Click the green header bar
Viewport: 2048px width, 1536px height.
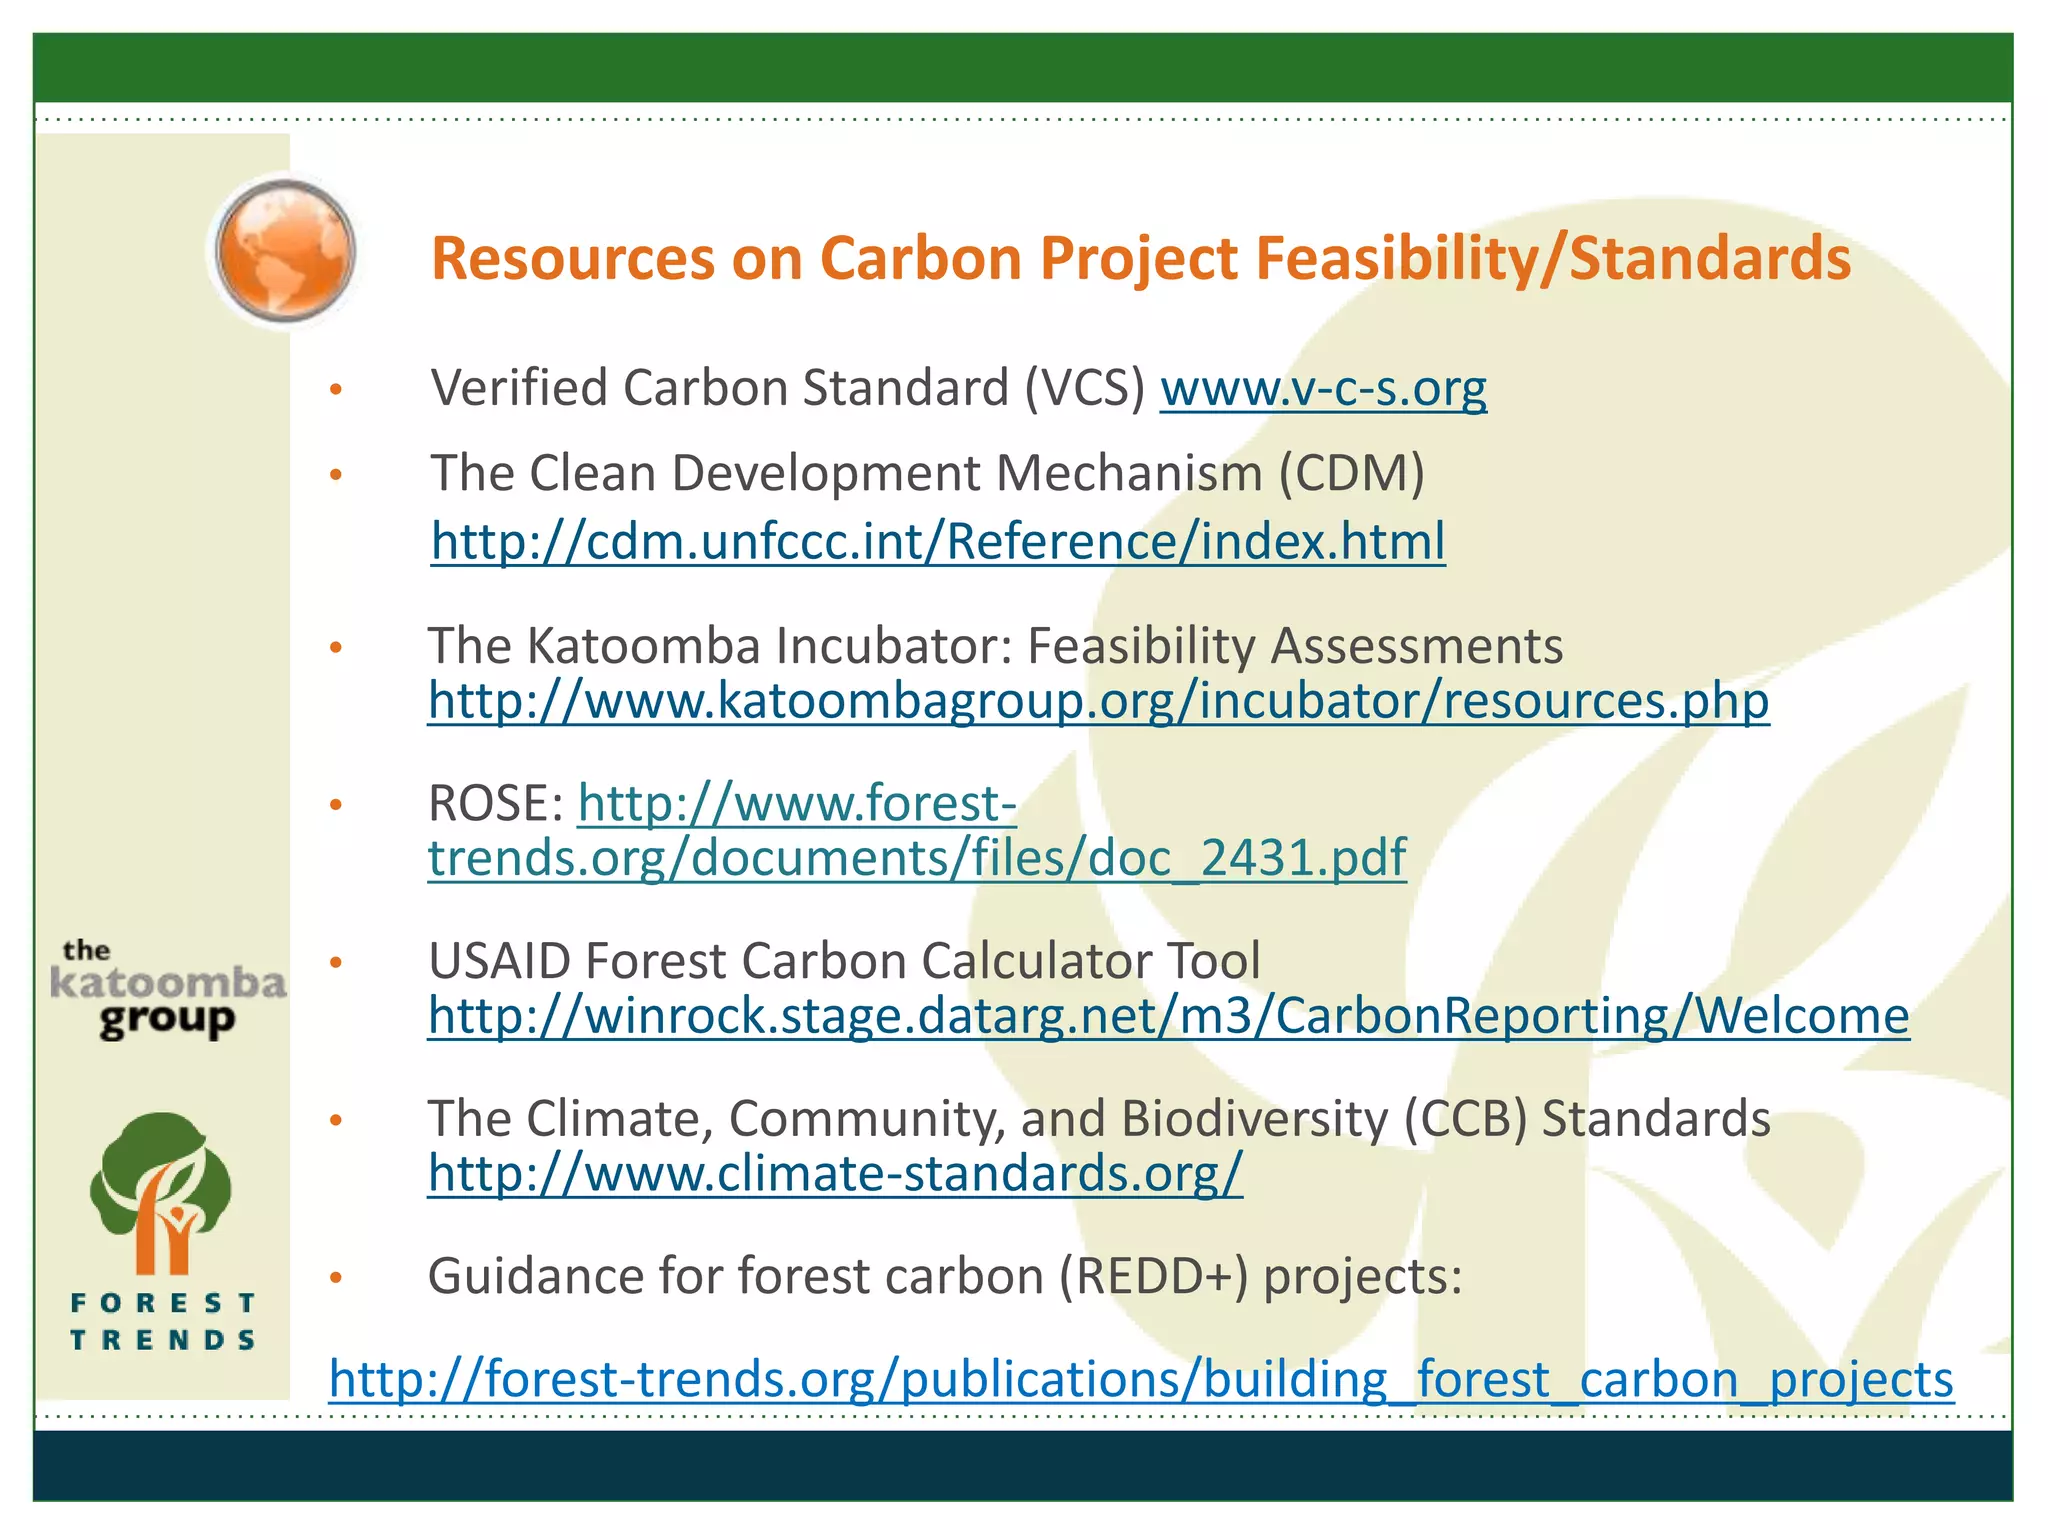[1023, 68]
